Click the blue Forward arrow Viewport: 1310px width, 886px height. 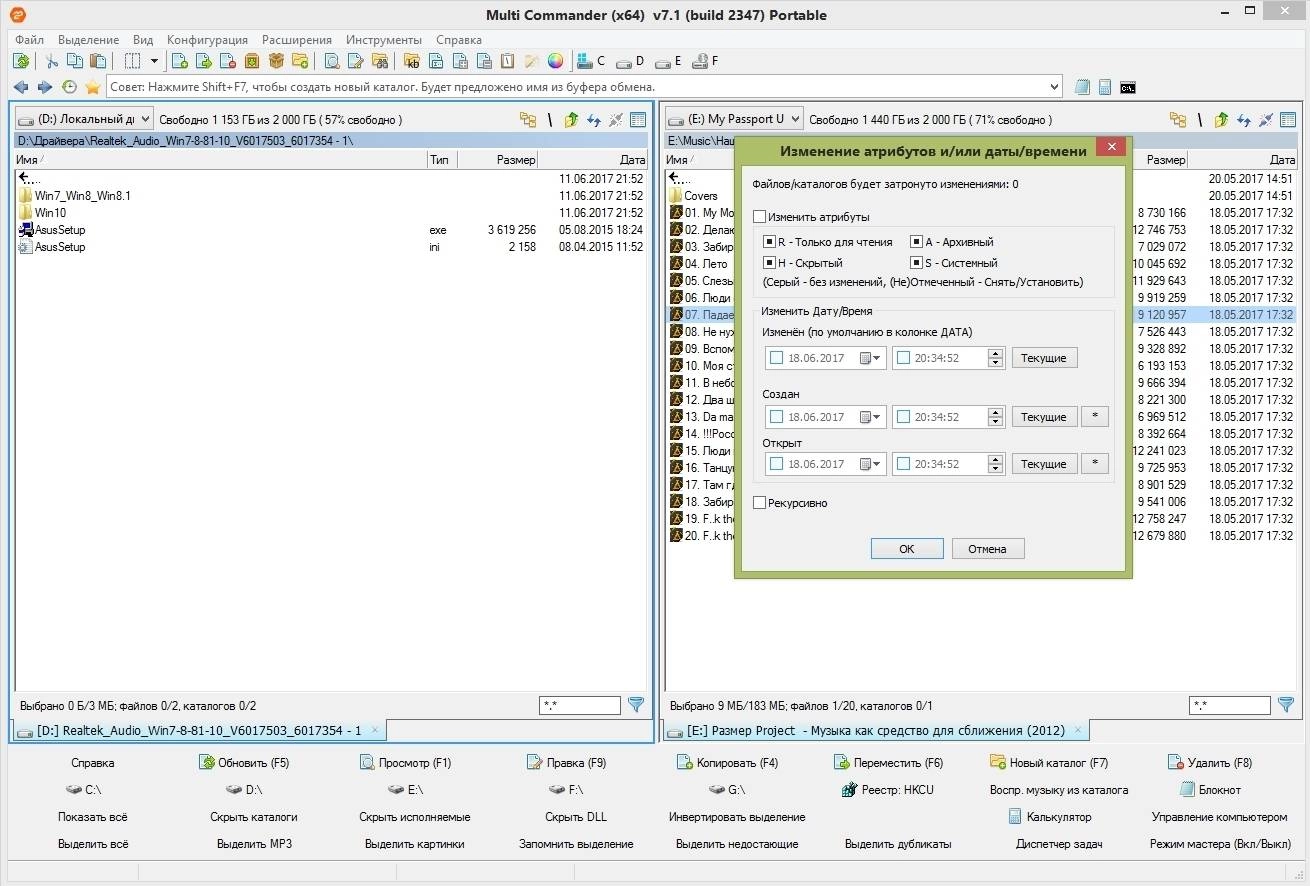[45, 87]
